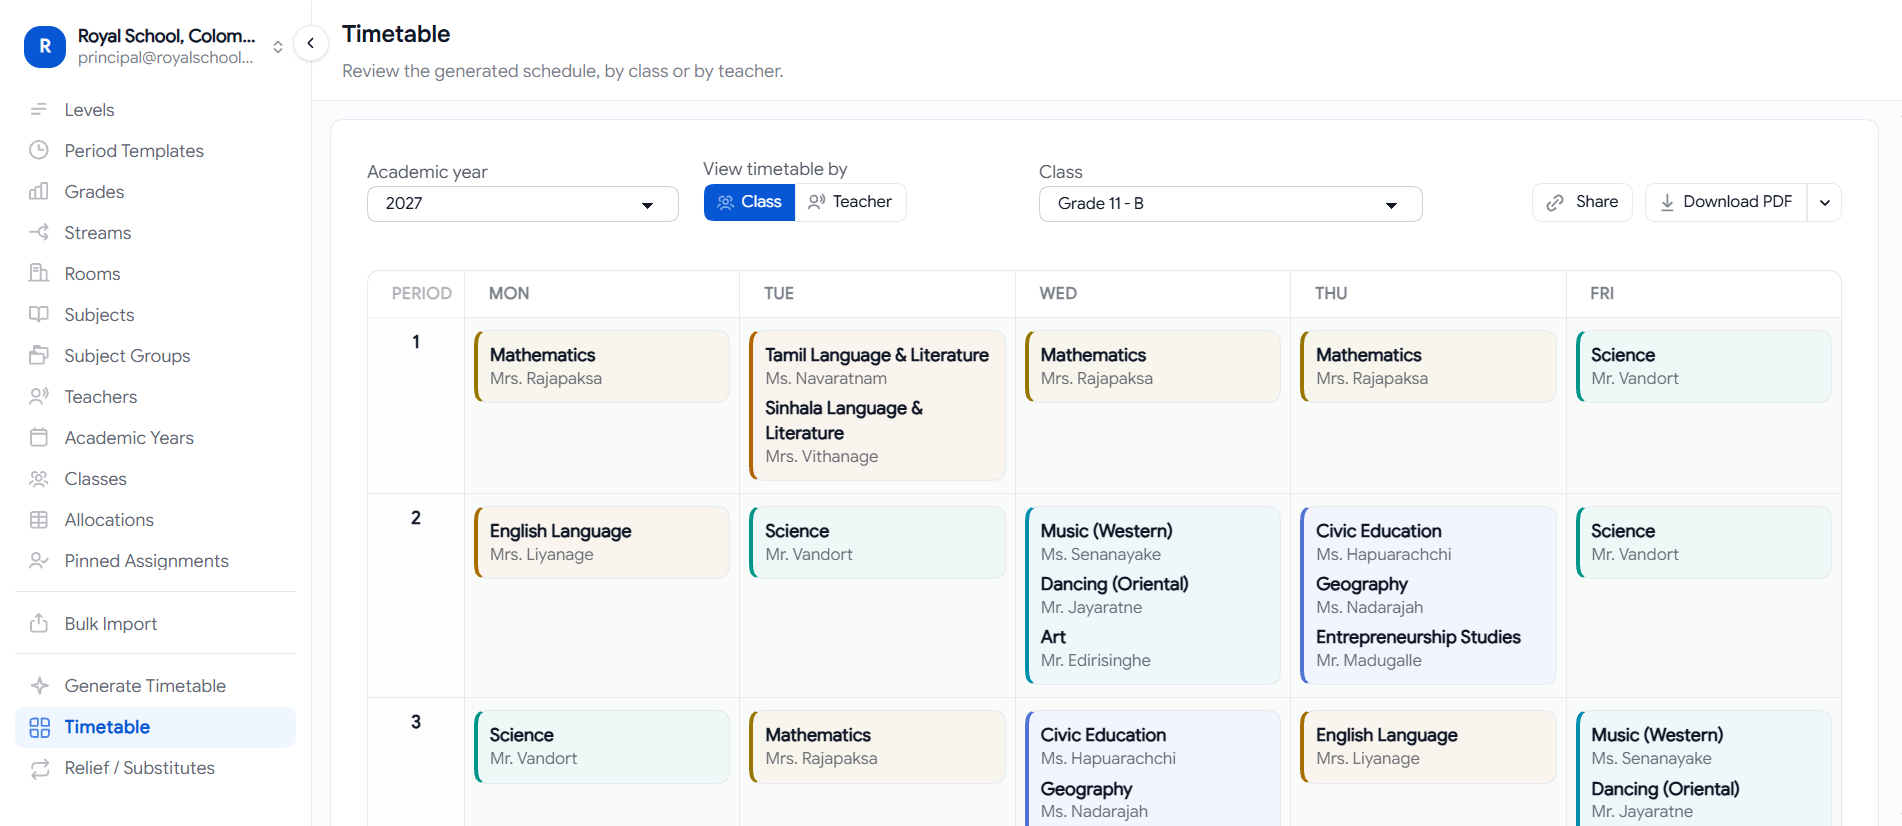Click the Streams branching icon
The image size is (1902, 826).
point(39,232)
